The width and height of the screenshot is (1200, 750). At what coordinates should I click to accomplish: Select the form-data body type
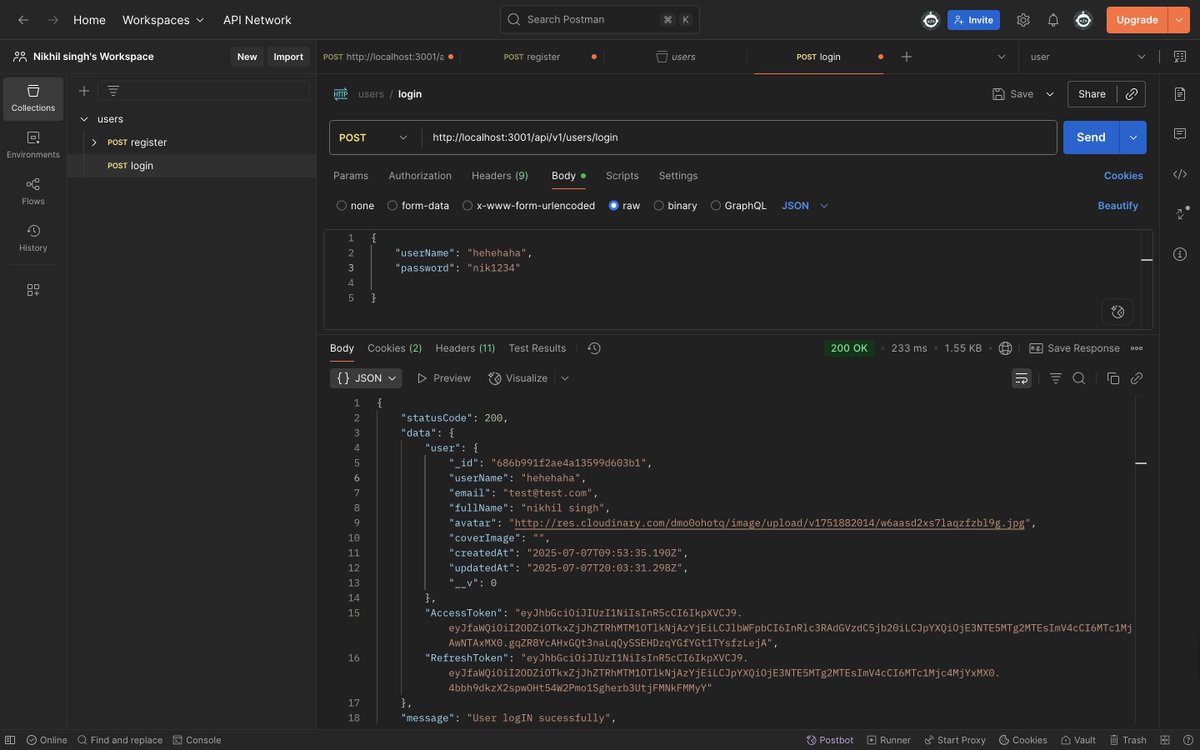pos(418,206)
